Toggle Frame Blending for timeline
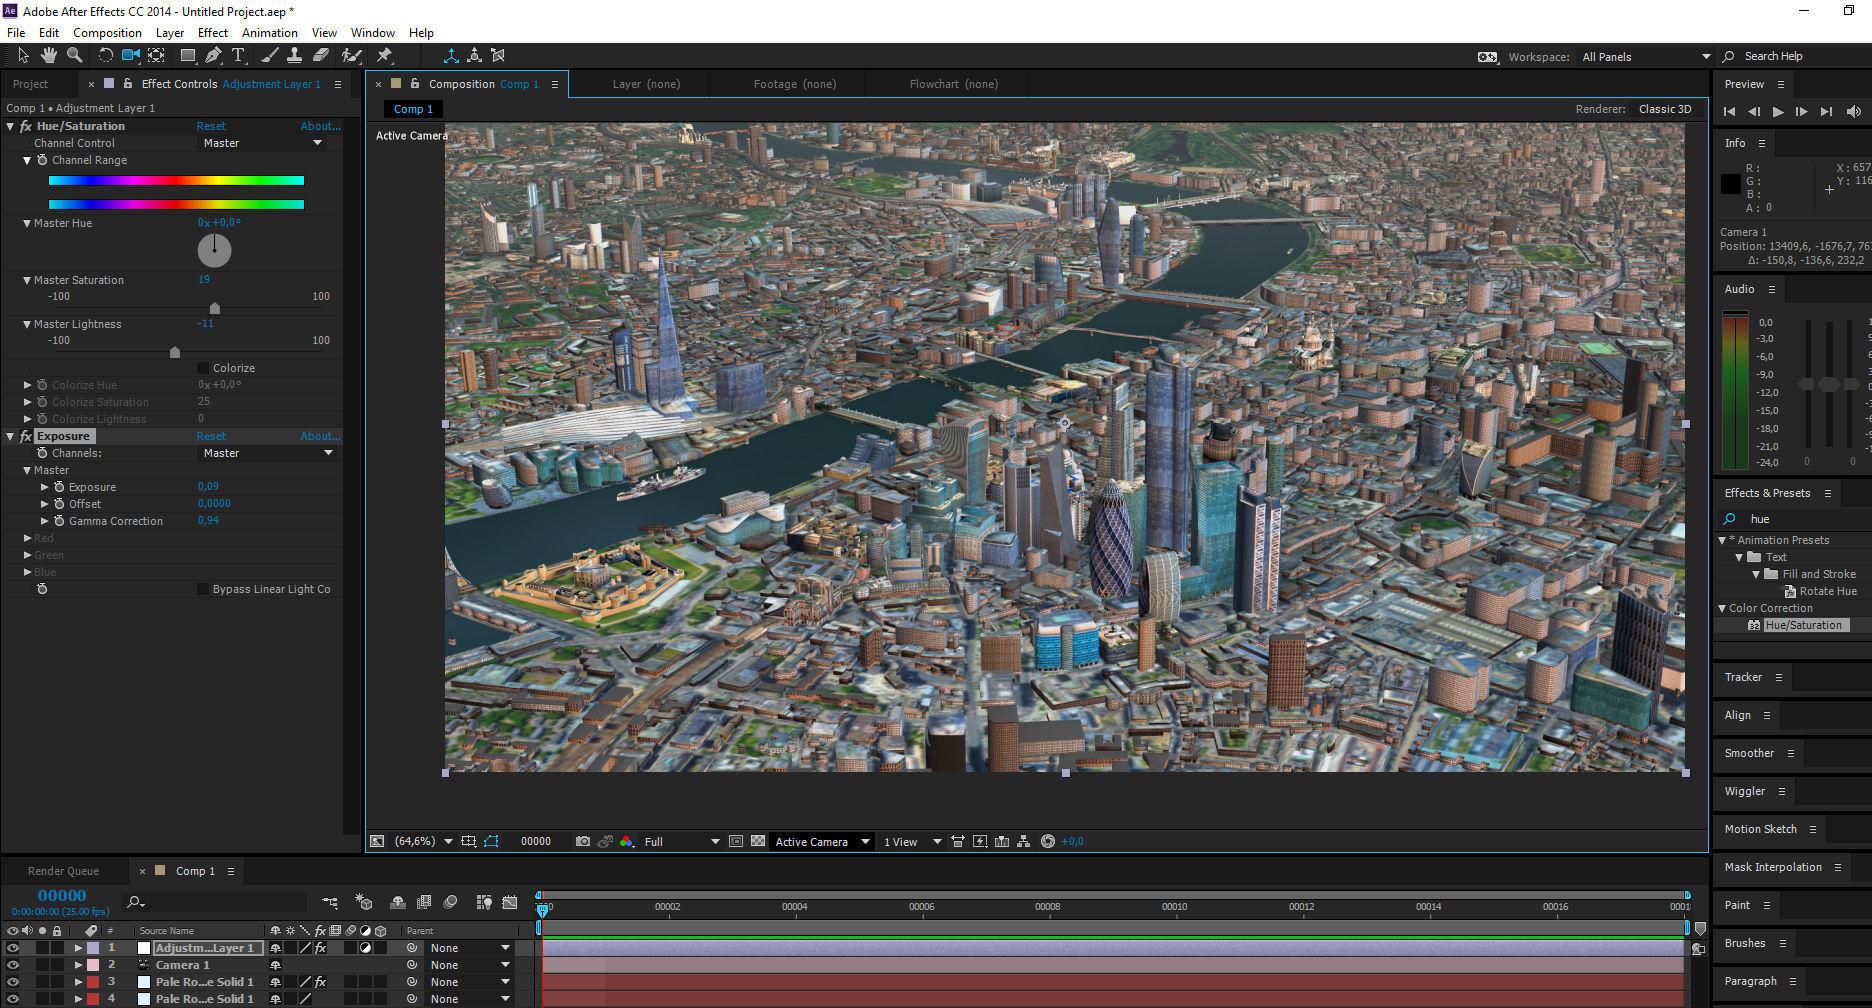Image resolution: width=1872 pixels, height=1008 pixels. pyautogui.click(x=424, y=902)
